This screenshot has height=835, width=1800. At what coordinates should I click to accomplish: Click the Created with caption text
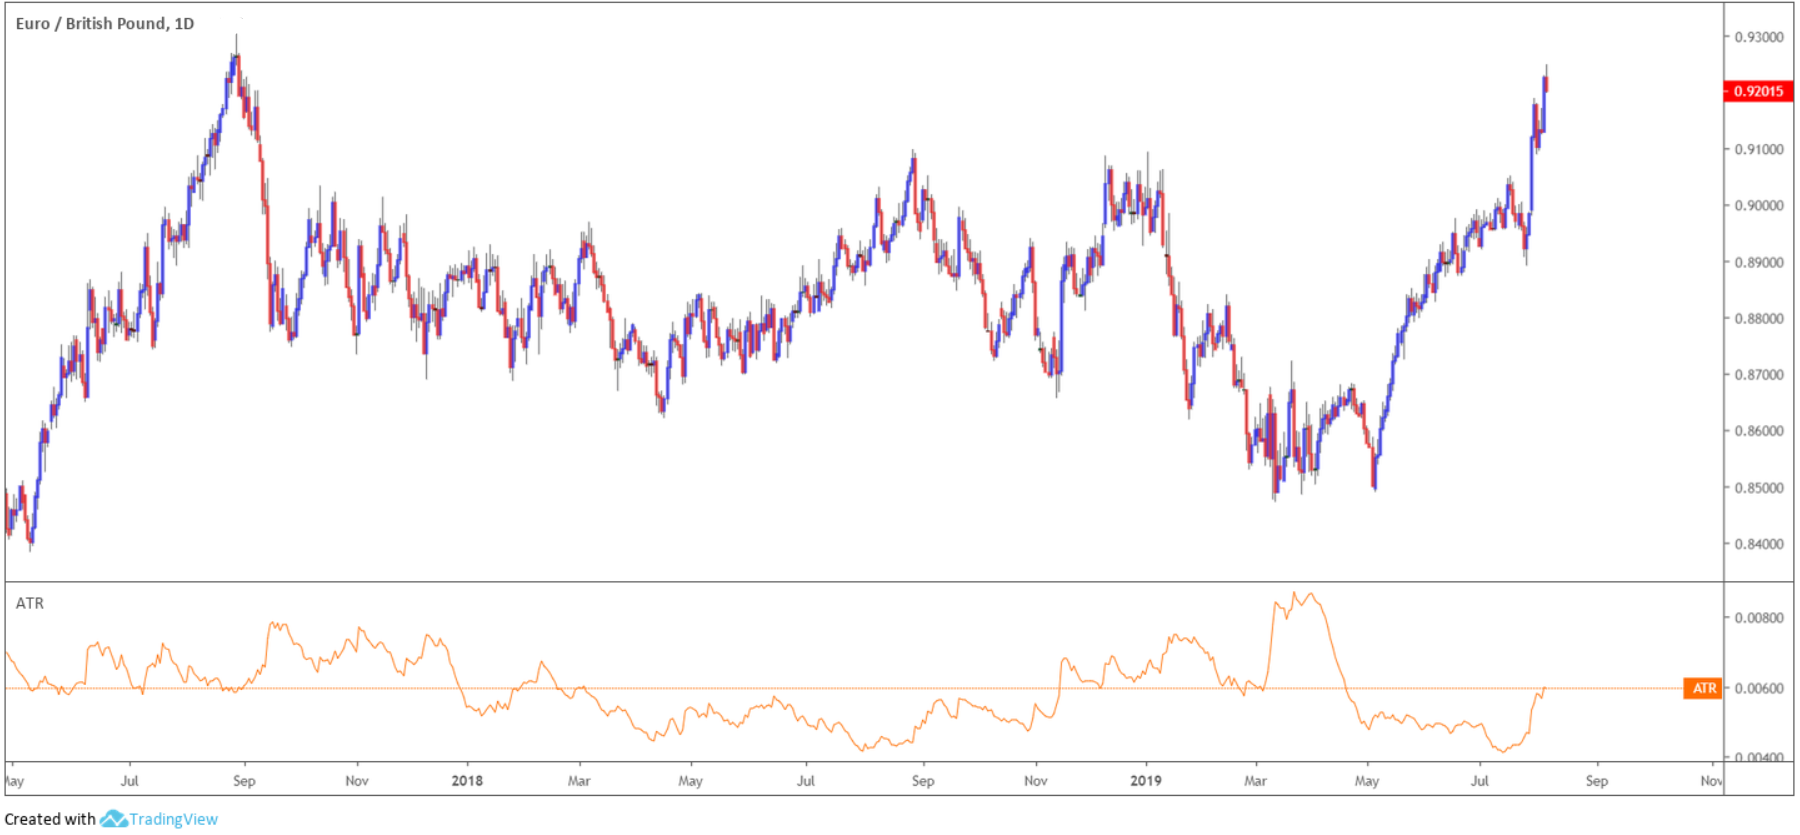point(50,819)
